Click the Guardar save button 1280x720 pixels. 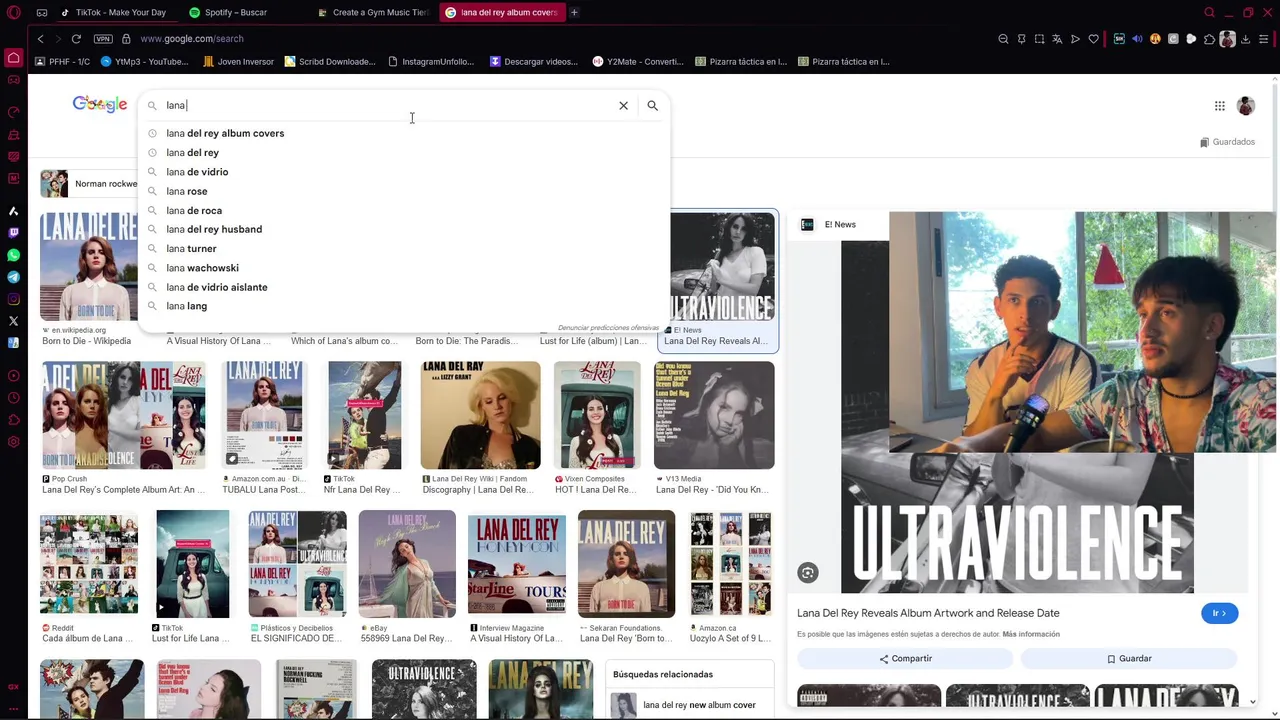(1129, 659)
